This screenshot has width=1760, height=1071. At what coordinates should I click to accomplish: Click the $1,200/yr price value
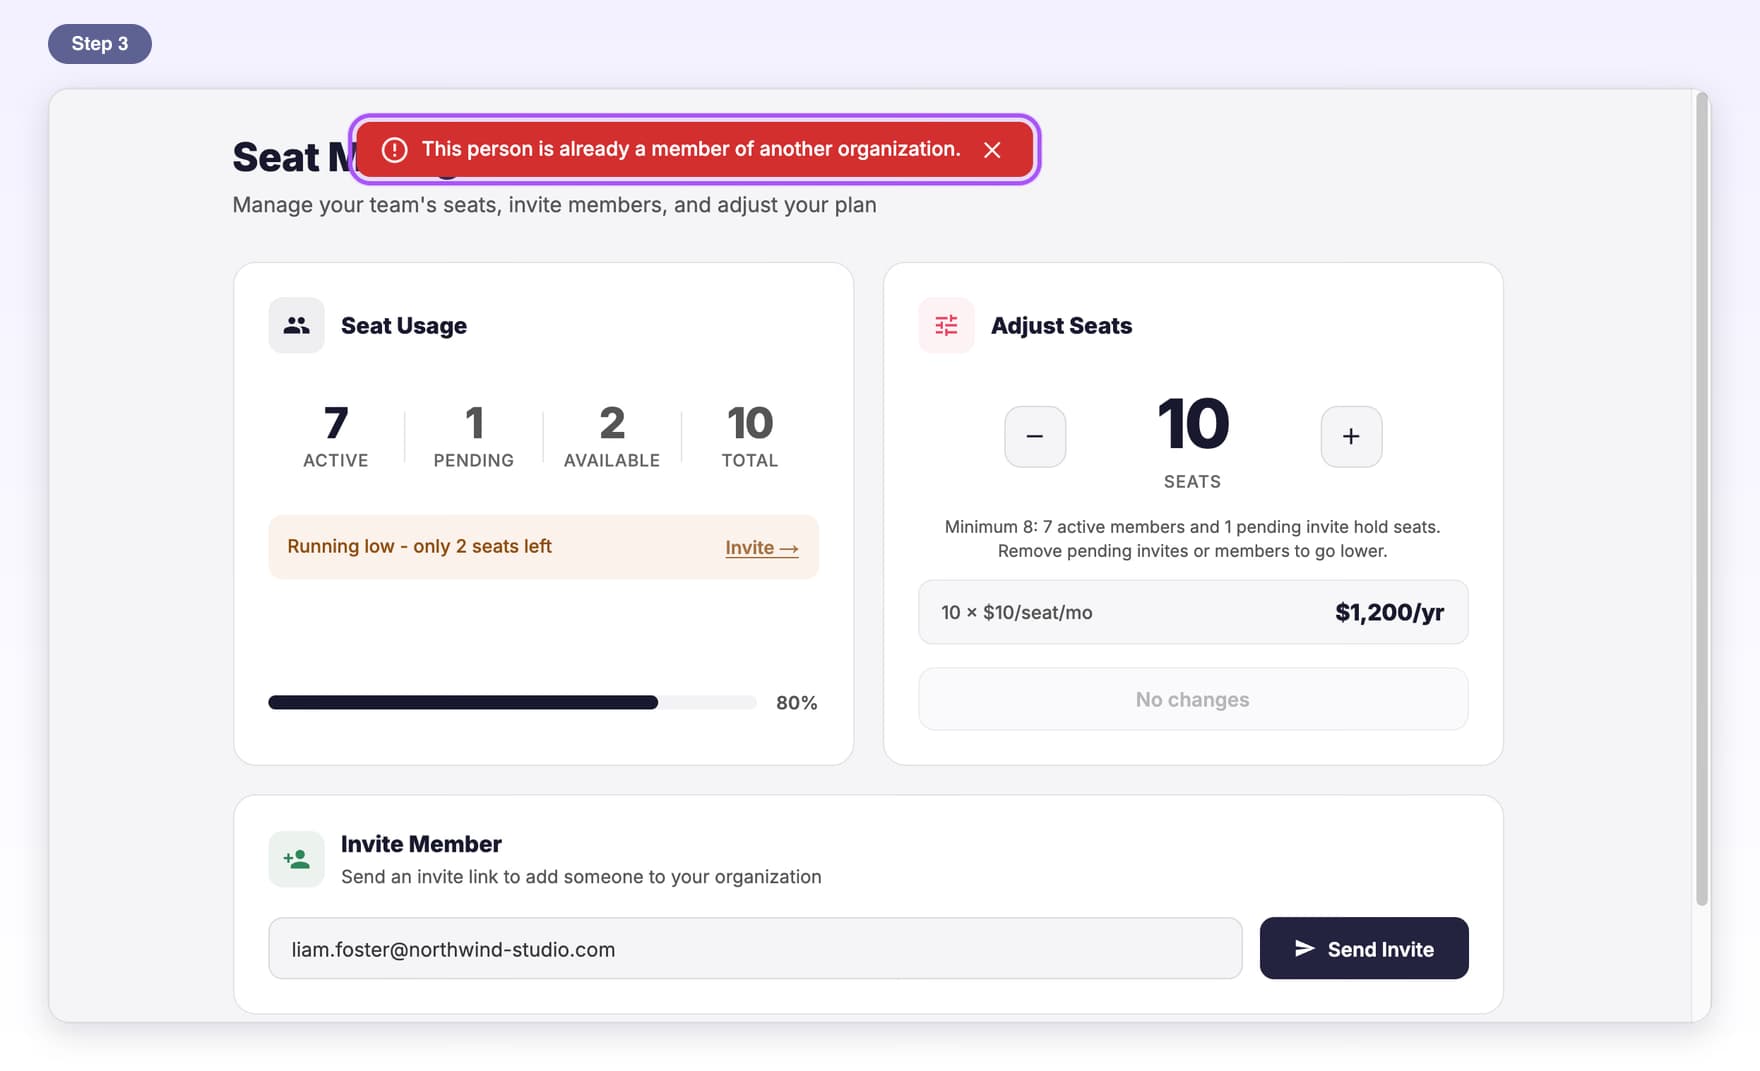coord(1389,612)
